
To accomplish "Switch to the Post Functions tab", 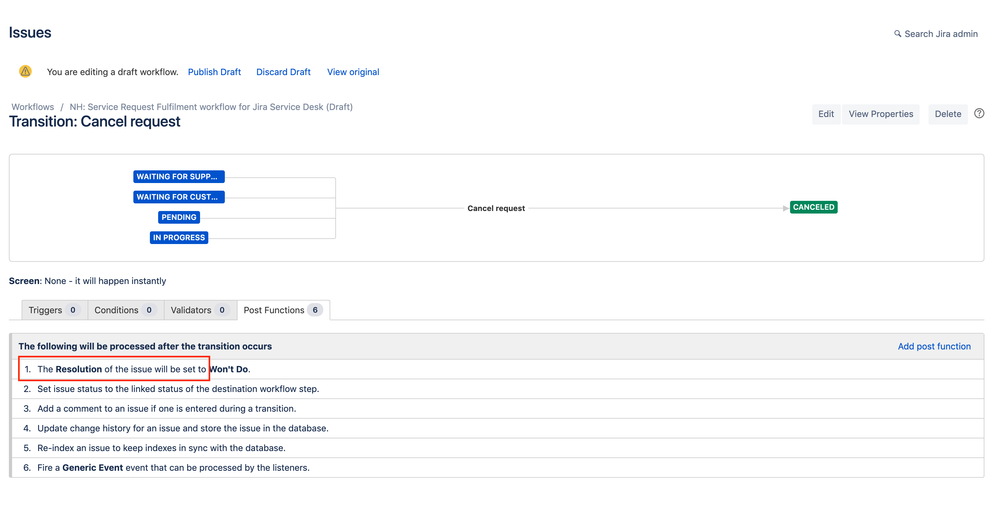I will (x=283, y=310).
